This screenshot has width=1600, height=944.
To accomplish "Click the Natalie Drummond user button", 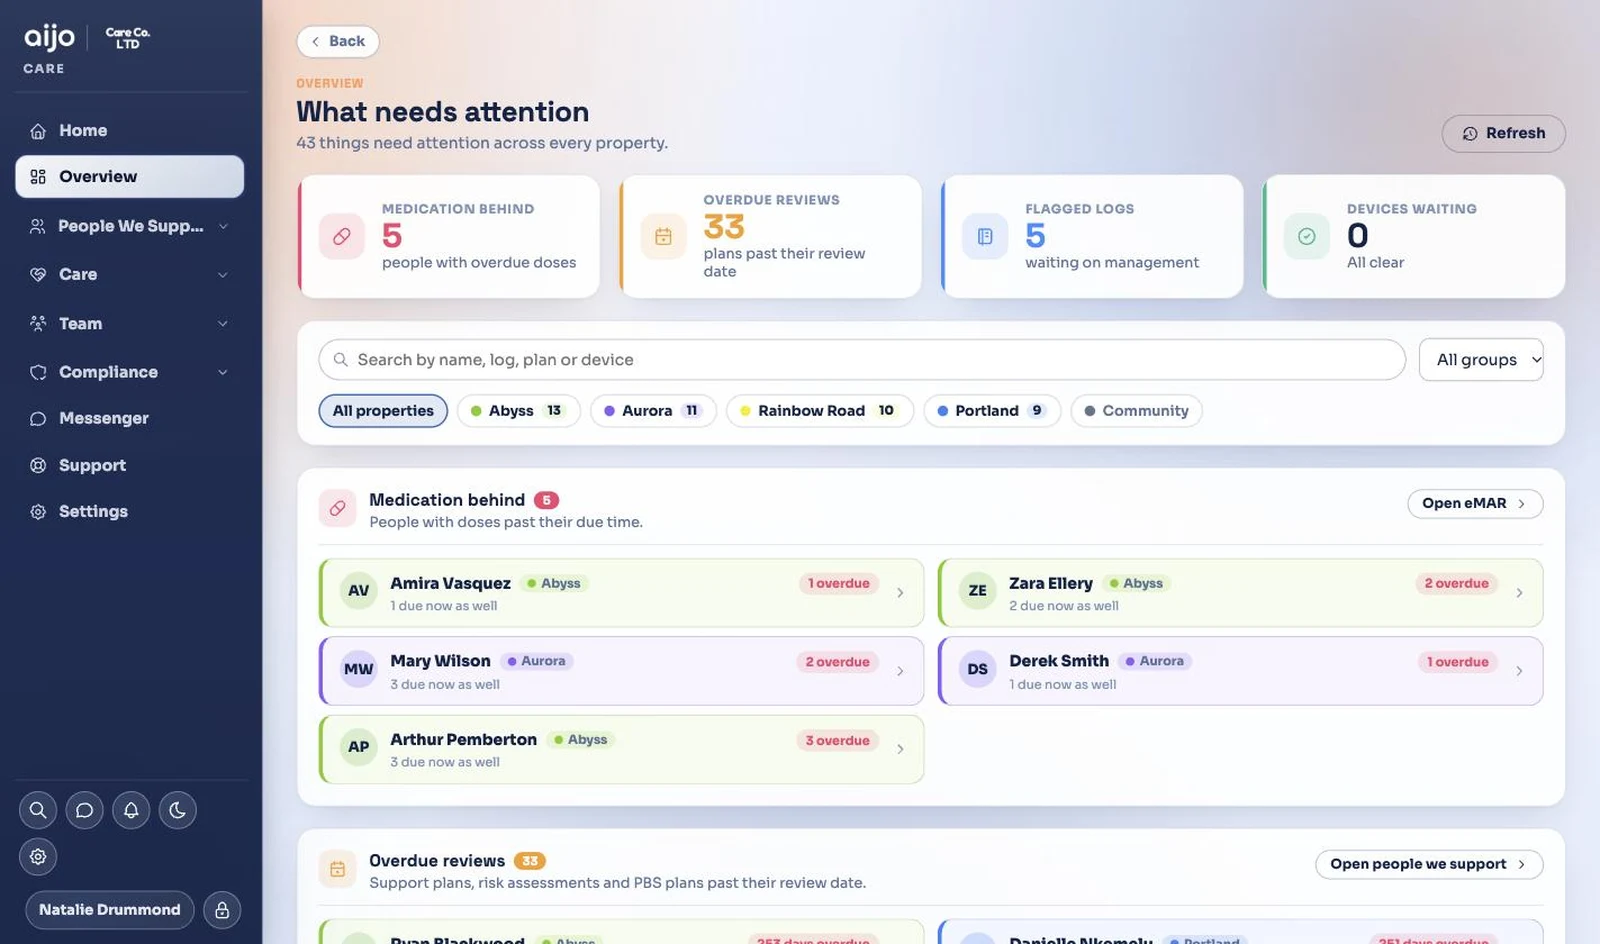I will click(110, 910).
